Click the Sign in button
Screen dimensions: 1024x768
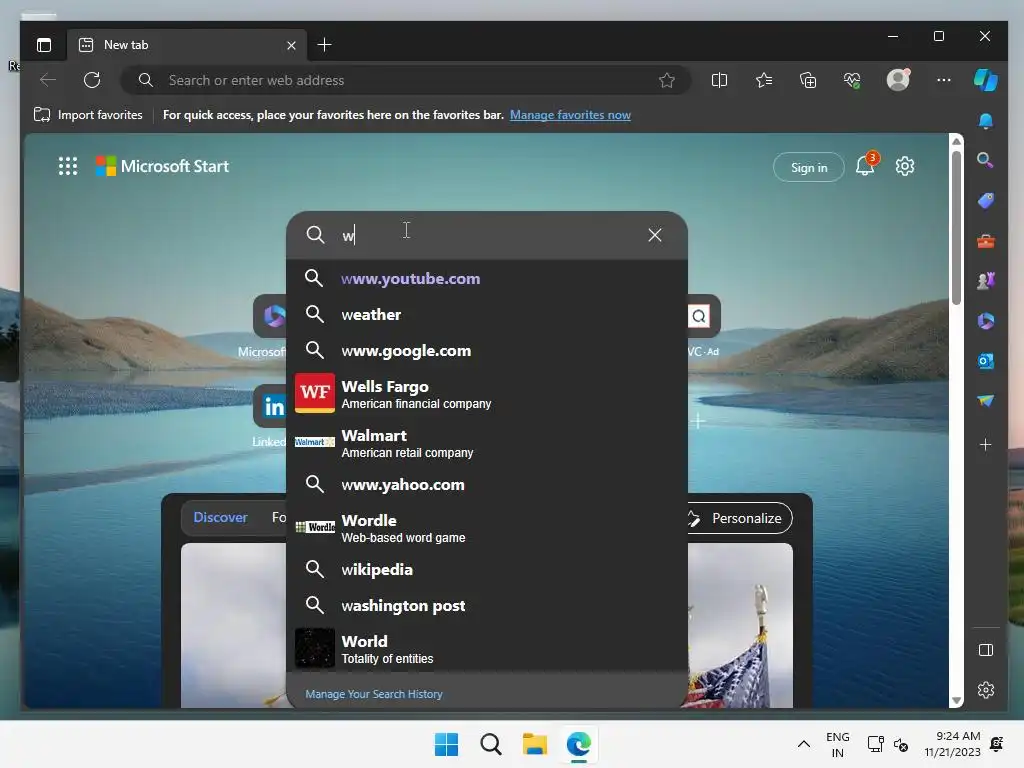click(x=808, y=168)
